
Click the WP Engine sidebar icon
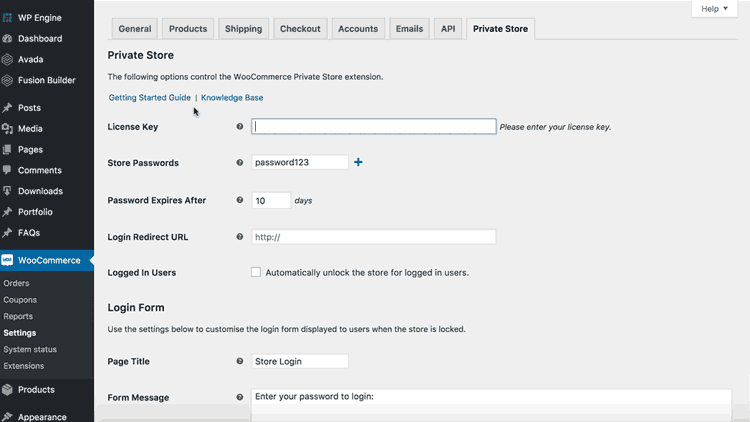pyautogui.click(x=7, y=18)
